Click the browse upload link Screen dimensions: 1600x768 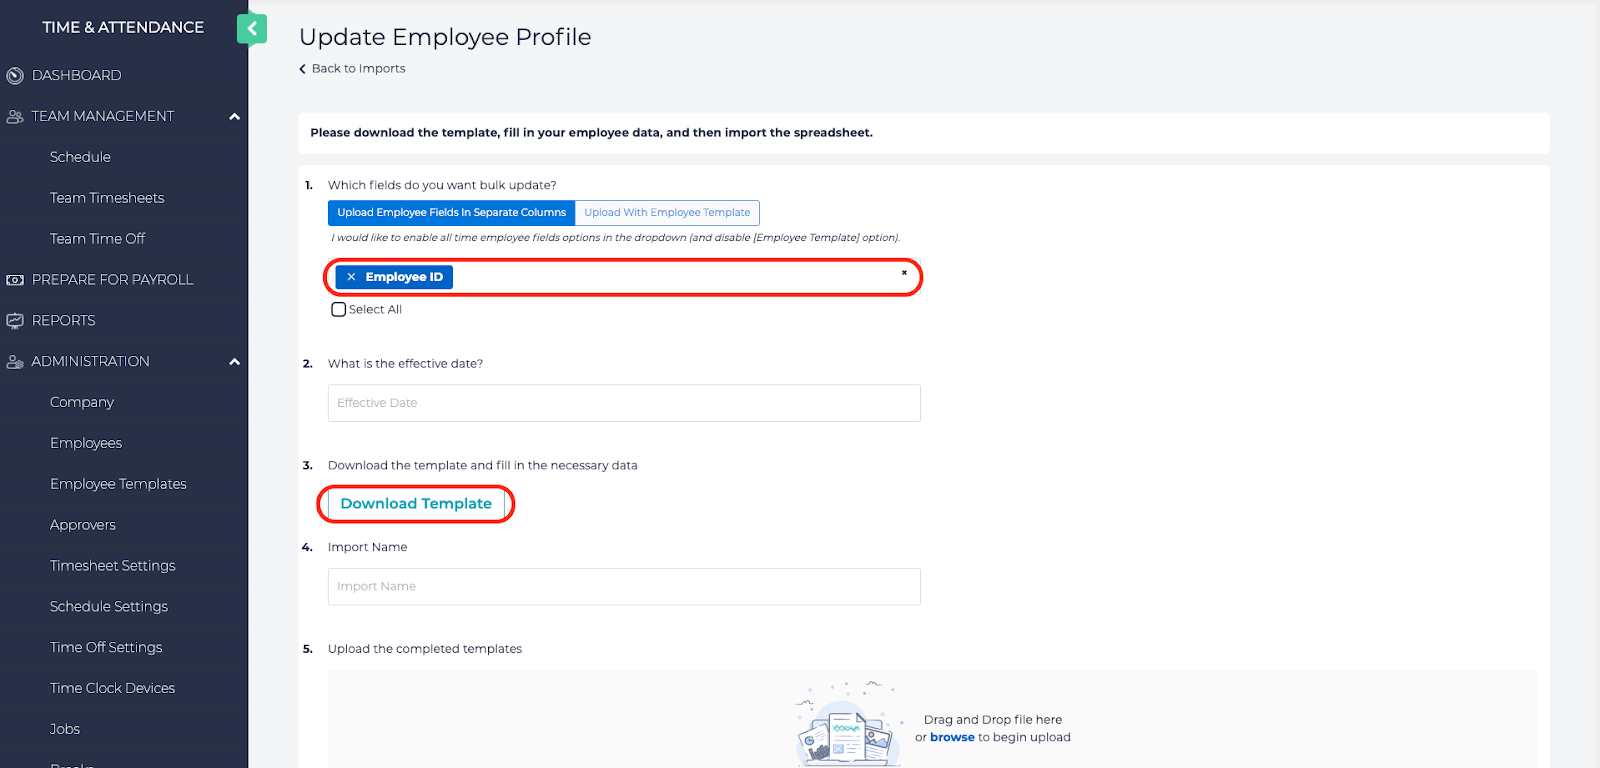(x=952, y=738)
